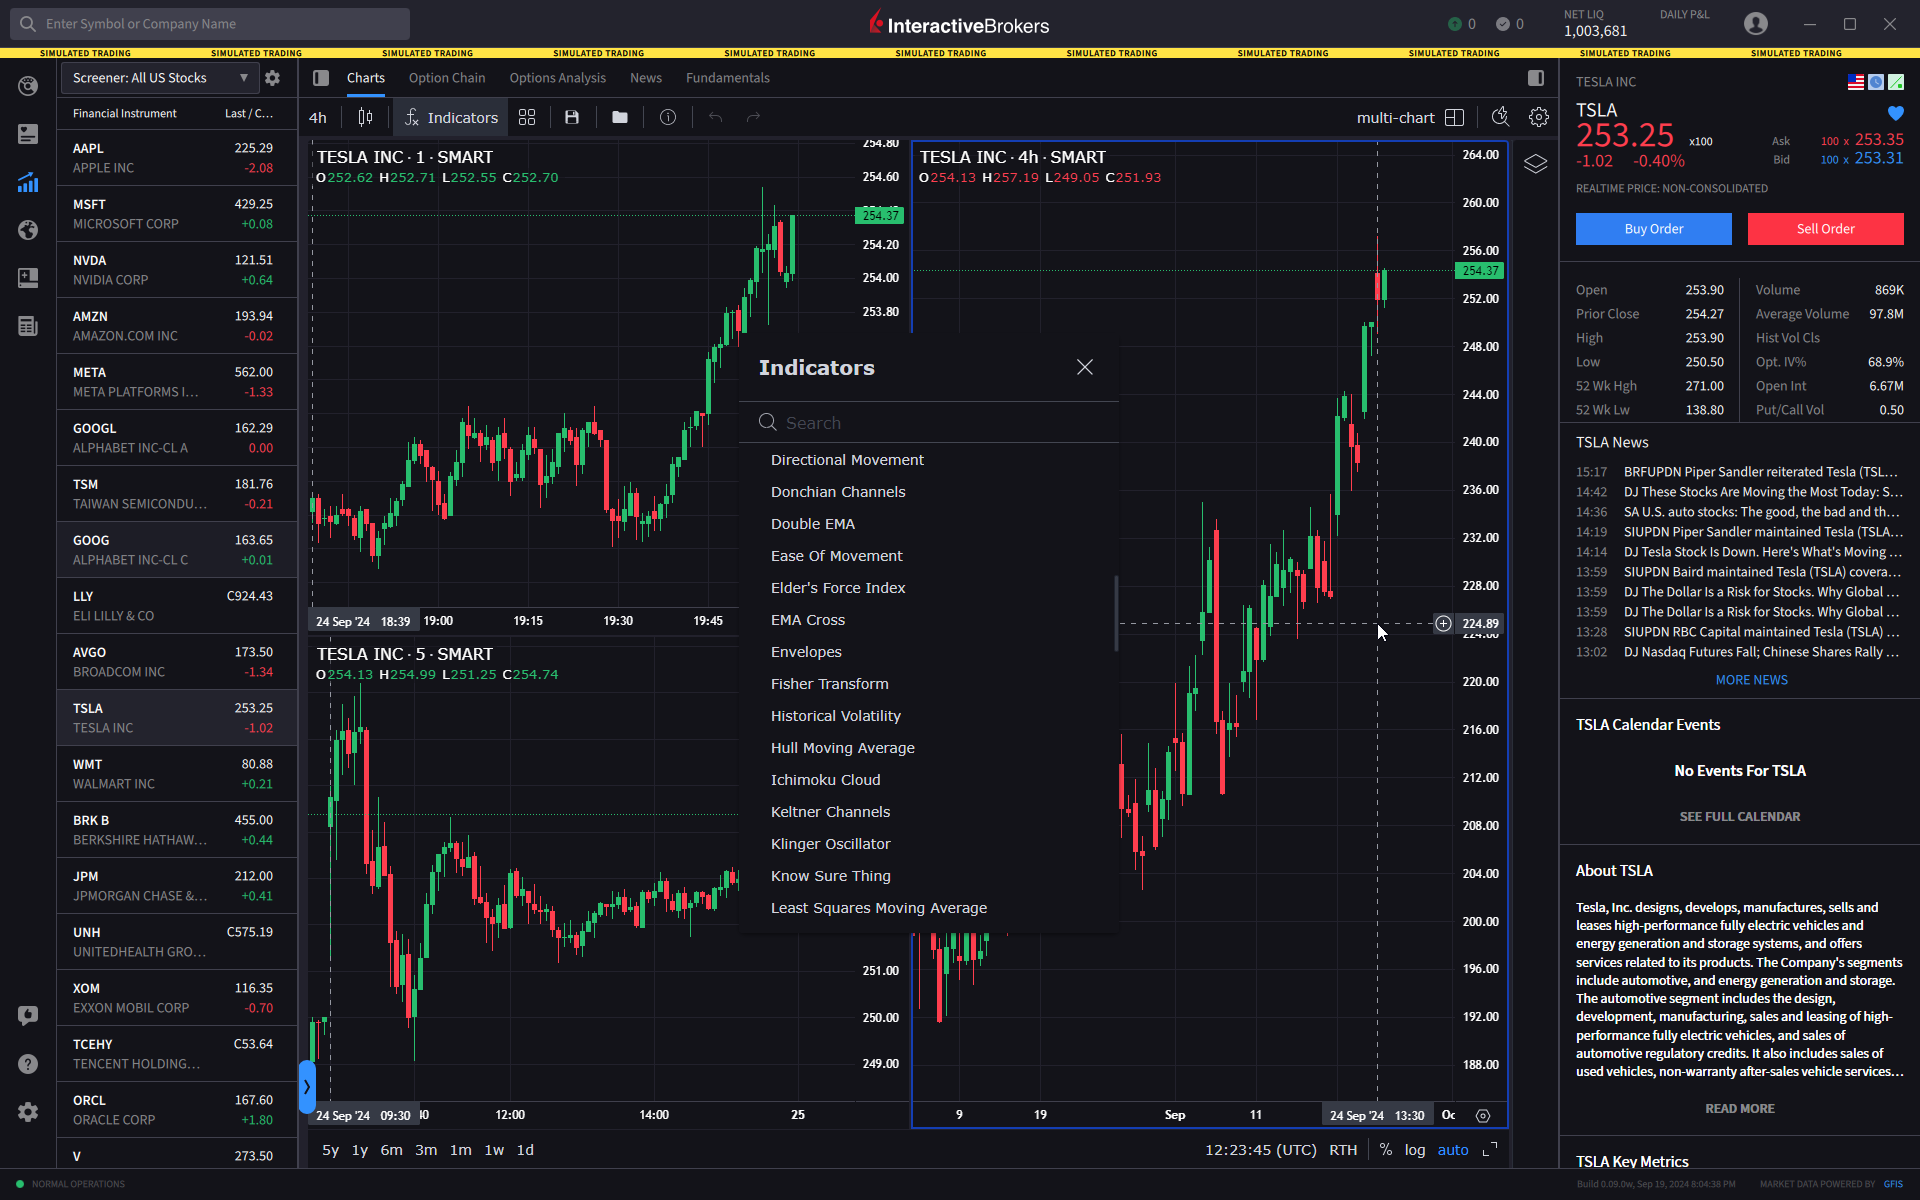Expand the collapsed left chart panel chevron
The height and width of the screenshot is (1200, 1920).
point(307,1087)
